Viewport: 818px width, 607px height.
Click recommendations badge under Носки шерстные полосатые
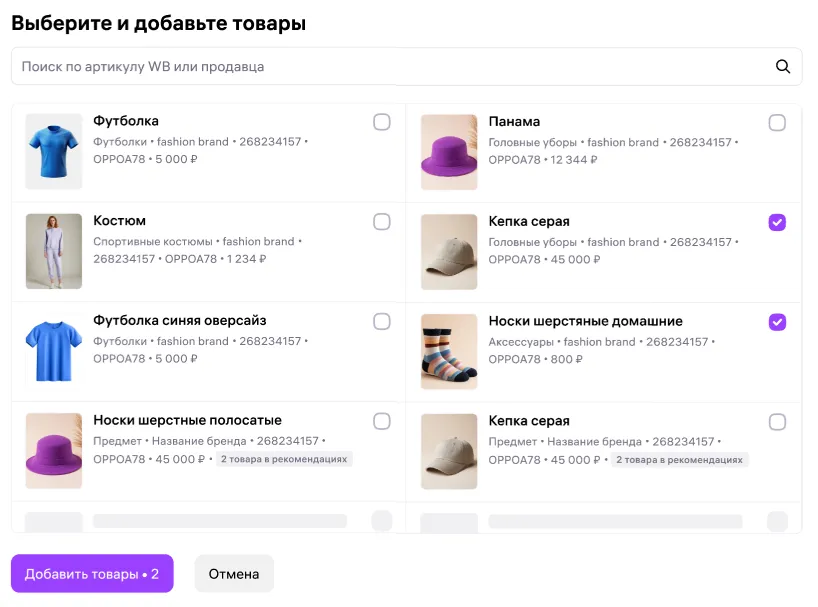pos(284,460)
